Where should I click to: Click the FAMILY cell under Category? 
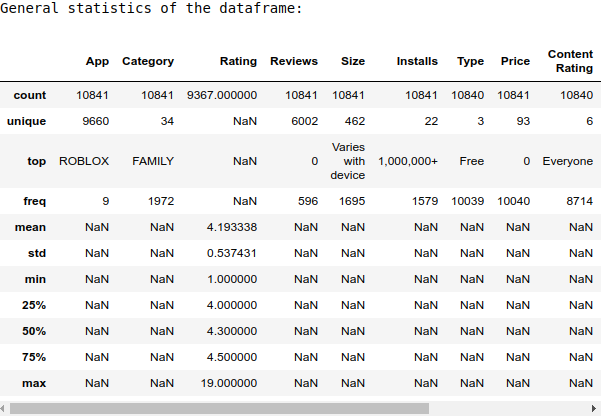click(x=153, y=161)
